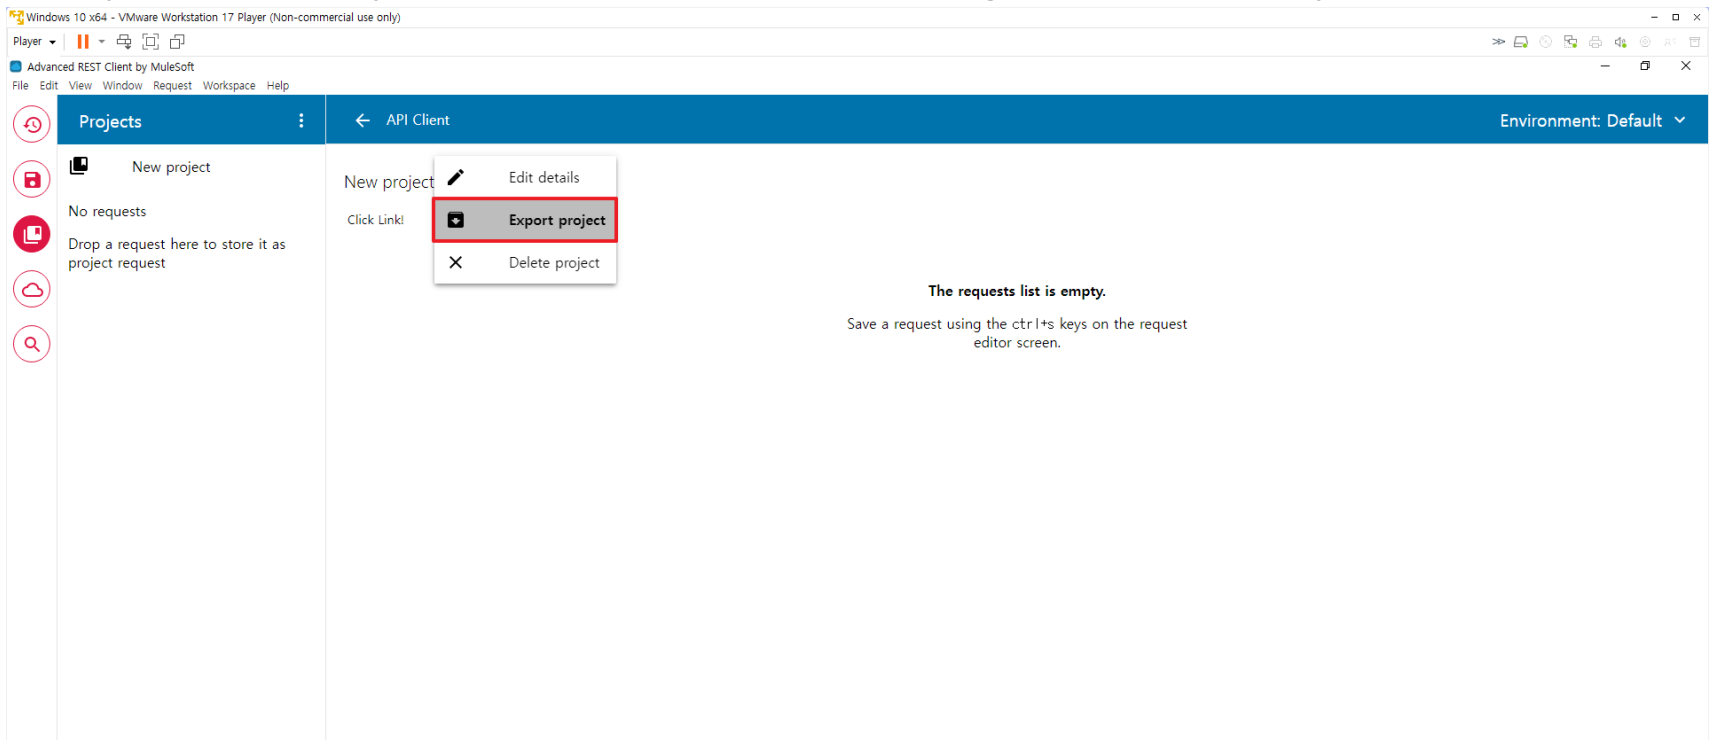Viewport: 1713px width, 740px height.
Task: Open the Saved requests panel icon
Action: click(x=32, y=180)
